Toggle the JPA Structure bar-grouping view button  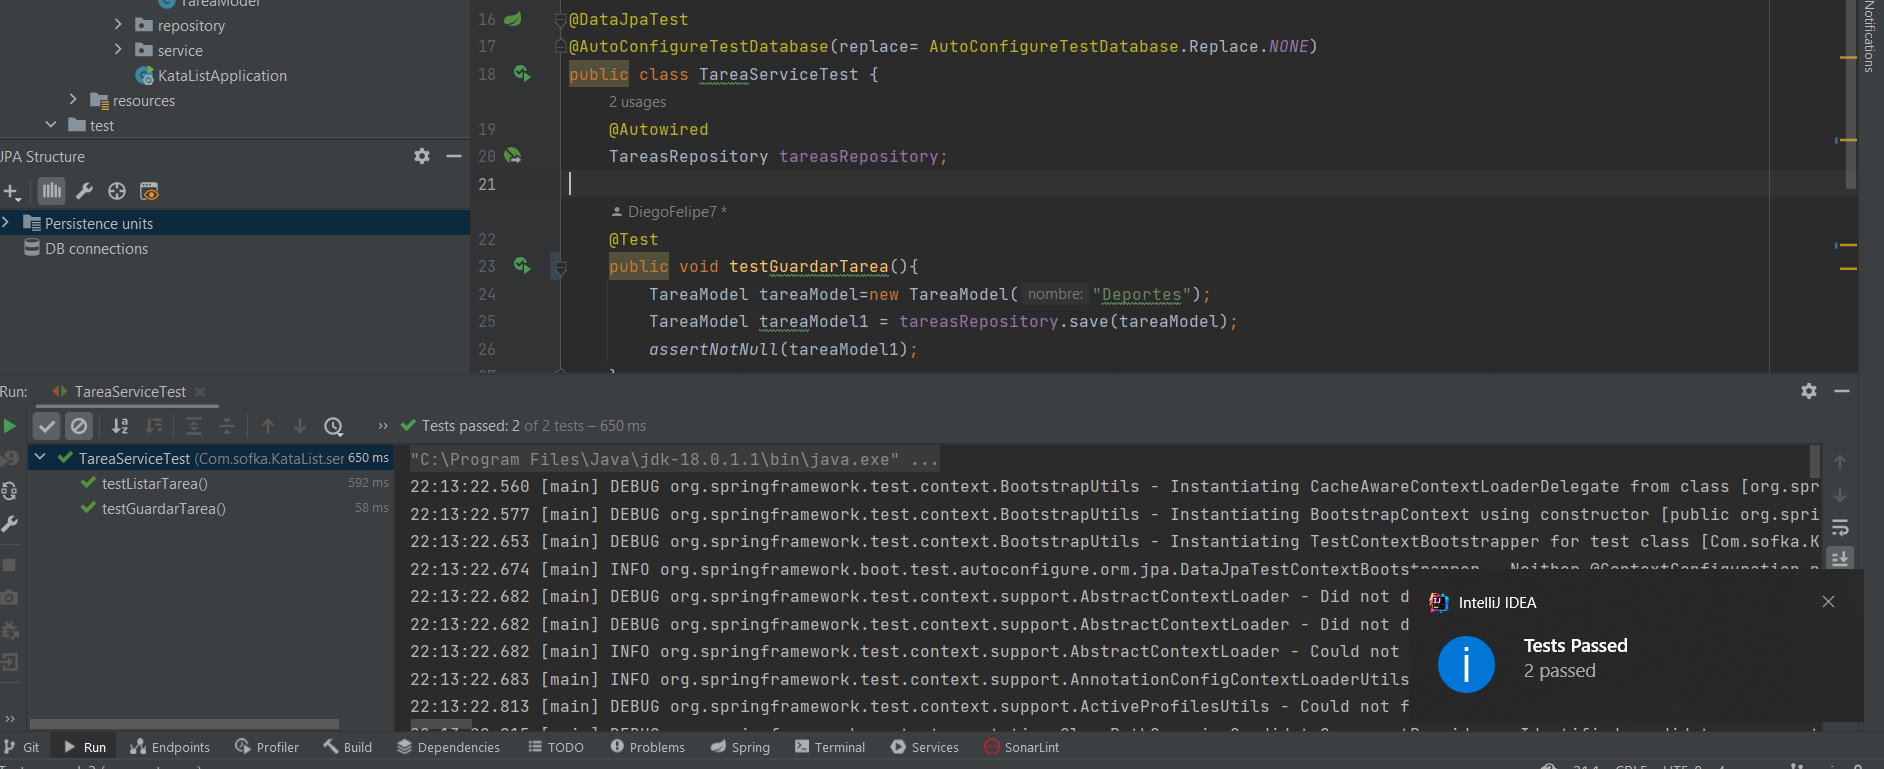pos(51,190)
